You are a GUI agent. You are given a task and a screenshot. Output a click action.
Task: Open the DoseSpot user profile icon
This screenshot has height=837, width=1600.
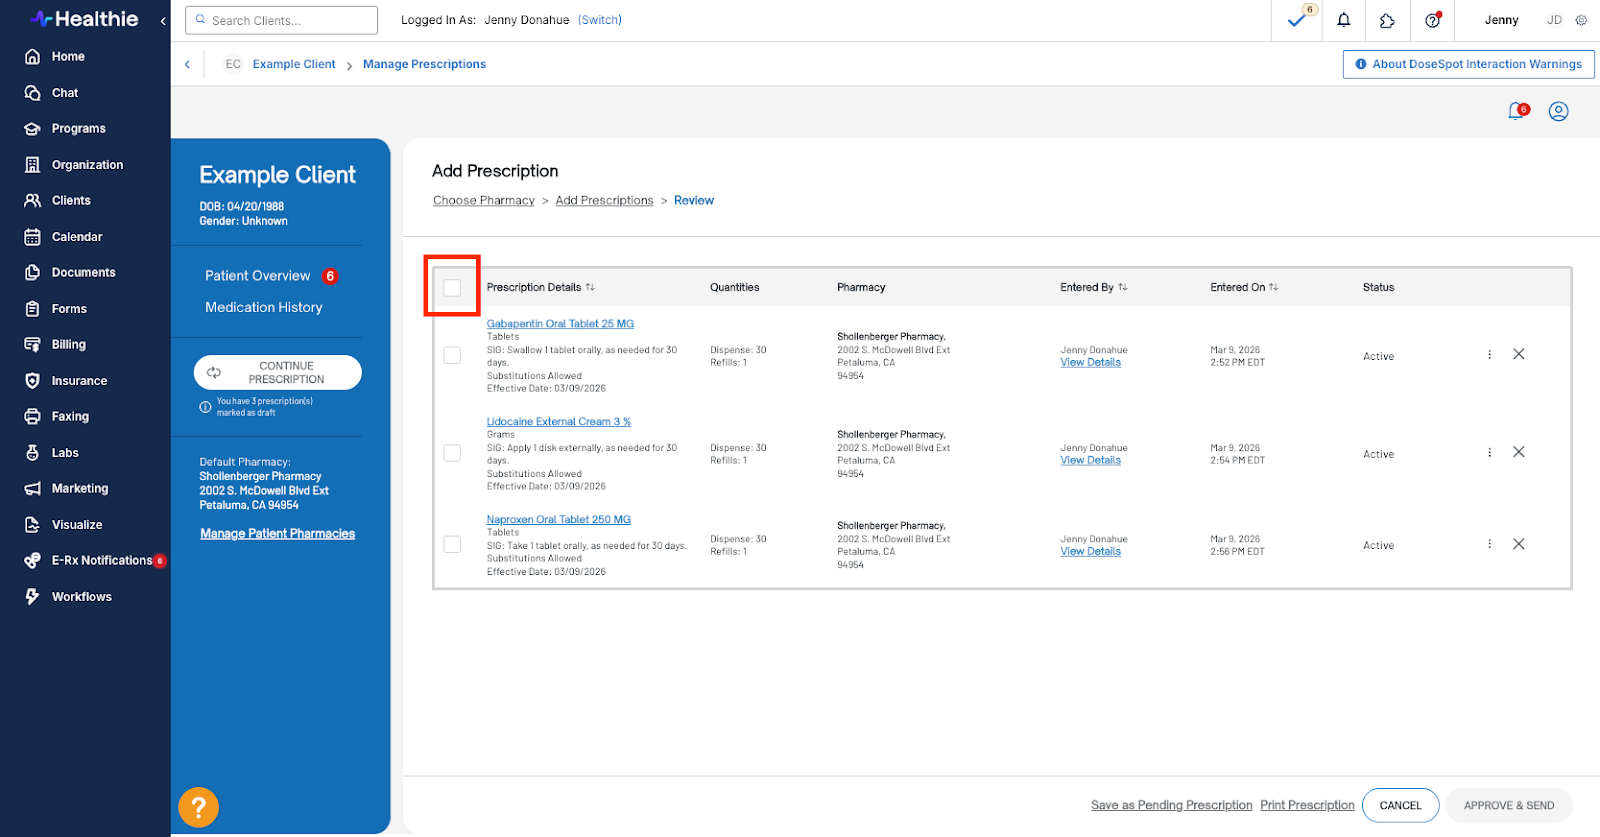(1558, 111)
